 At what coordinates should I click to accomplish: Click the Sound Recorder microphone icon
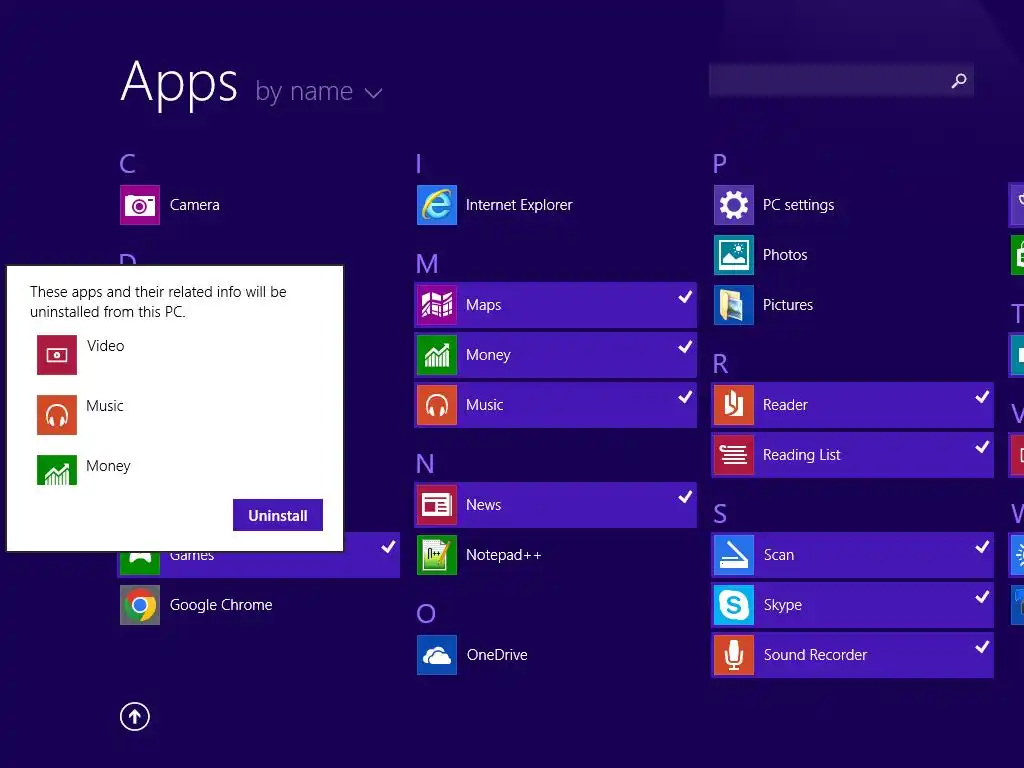[x=734, y=655]
